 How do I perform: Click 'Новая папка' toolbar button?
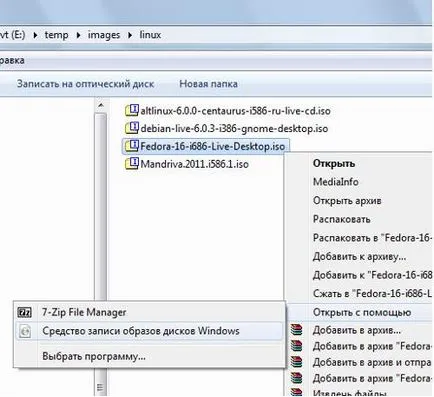coord(208,84)
